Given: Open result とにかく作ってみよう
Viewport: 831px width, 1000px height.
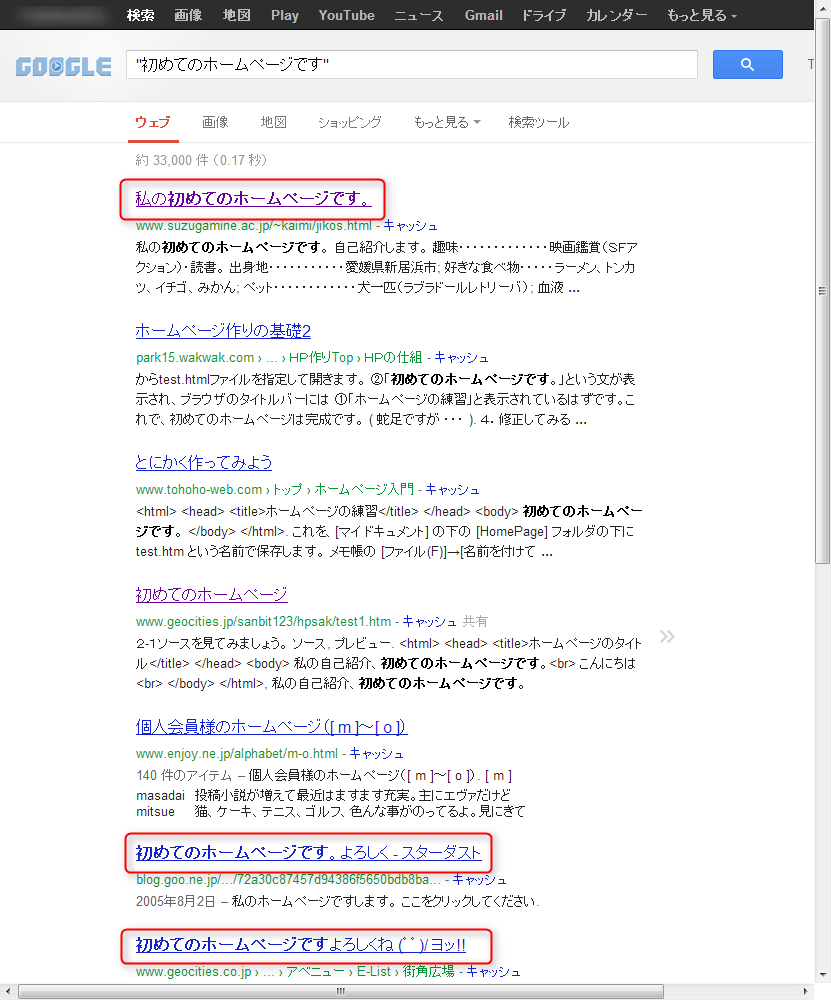Looking at the screenshot, I should [x=203, y=462].
